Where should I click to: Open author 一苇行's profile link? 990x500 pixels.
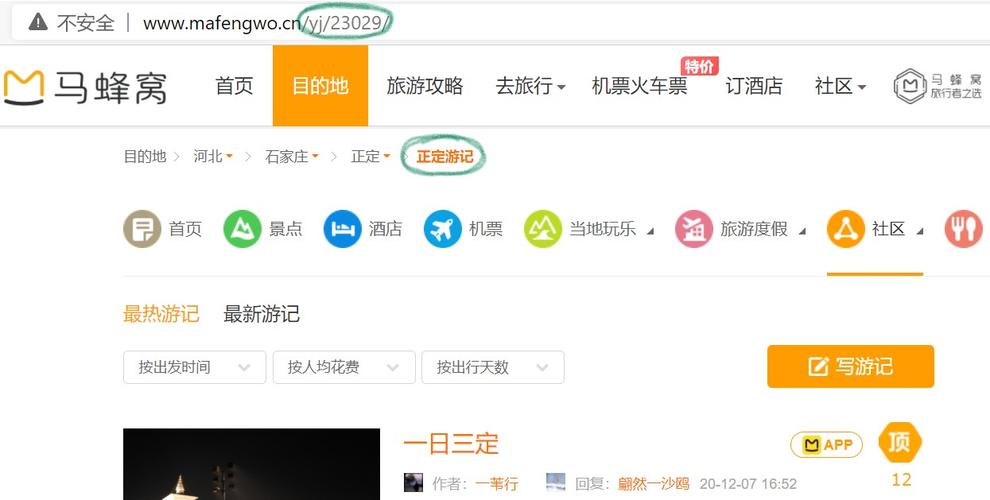coord(496,484)
